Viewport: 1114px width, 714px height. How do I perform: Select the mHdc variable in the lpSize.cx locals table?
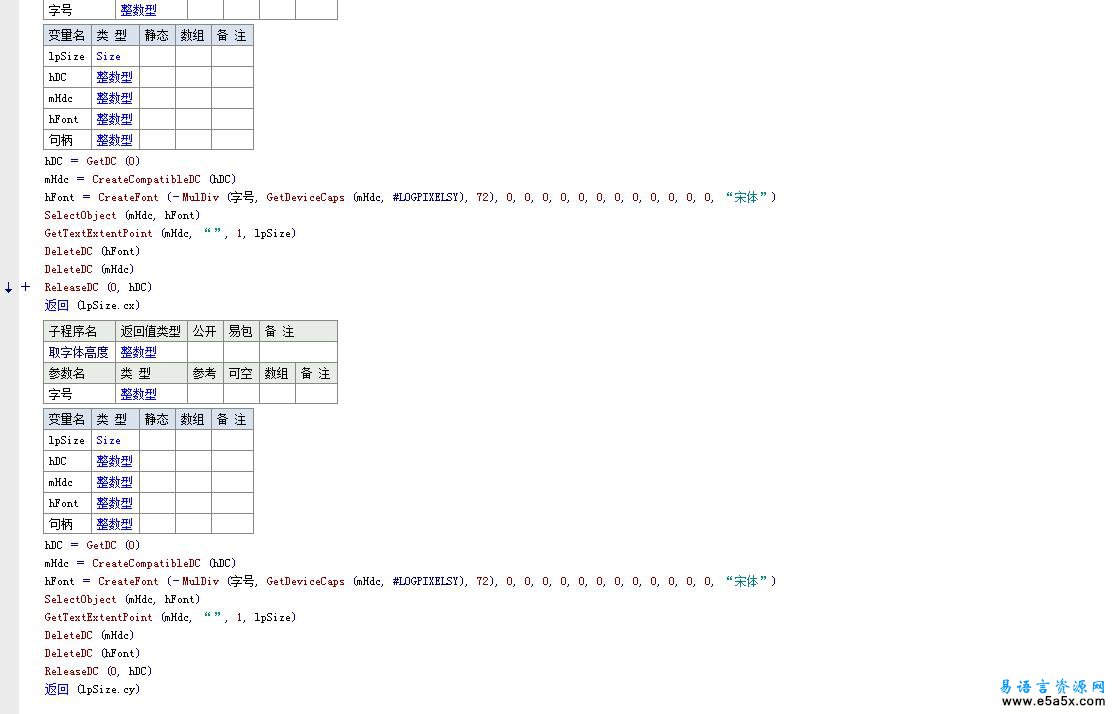pyautogui.click(x=67, y=98)
